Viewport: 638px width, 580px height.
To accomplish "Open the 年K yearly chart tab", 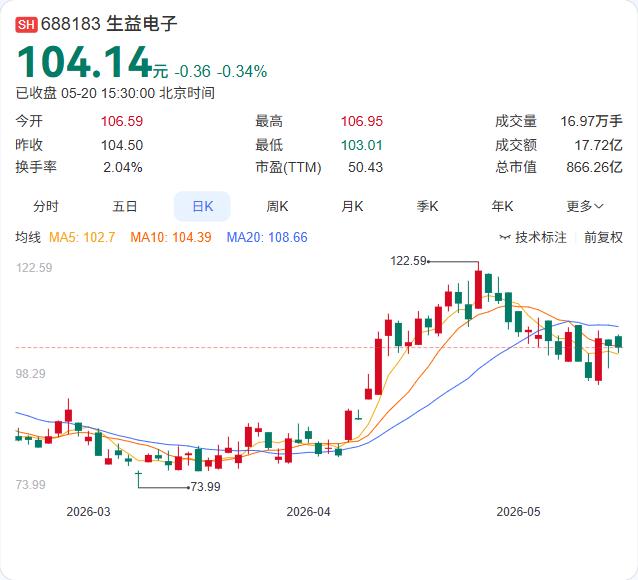I will pyautogui.click(x=502, y=206).
